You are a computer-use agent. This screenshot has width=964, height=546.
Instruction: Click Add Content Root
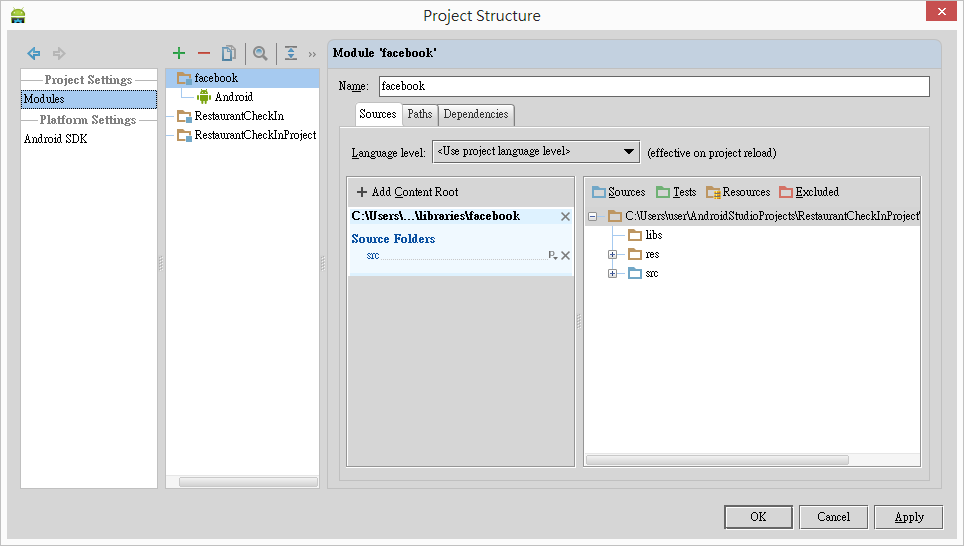pyautogui.click(x=408, y=192)
